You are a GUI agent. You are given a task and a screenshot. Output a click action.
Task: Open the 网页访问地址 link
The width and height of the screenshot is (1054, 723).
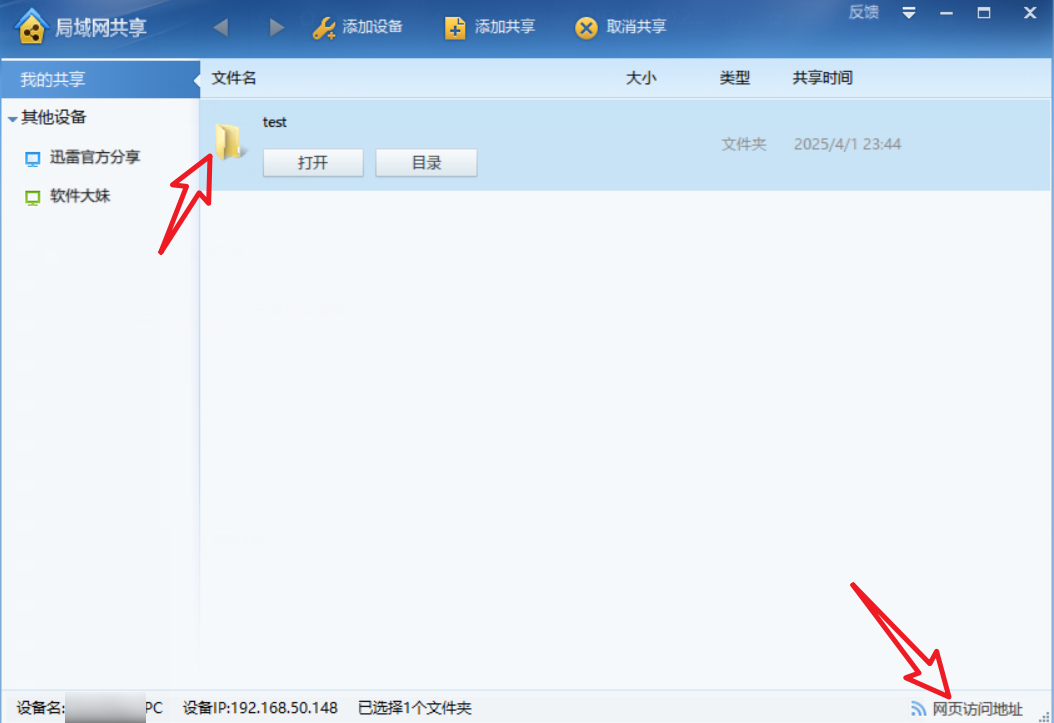click(977, 709)
